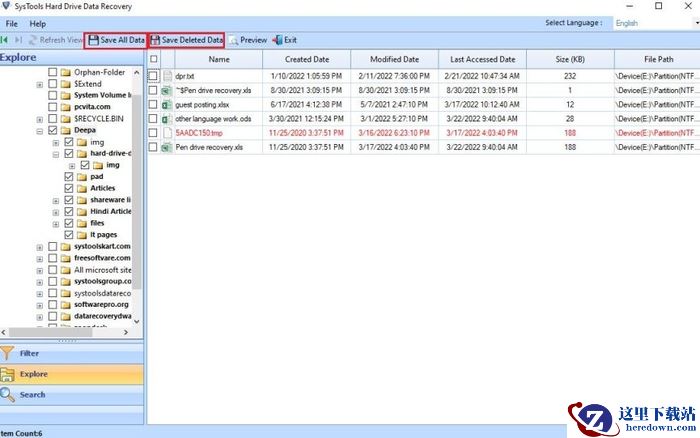Expand the files folder node

click(x=56, y=224)
